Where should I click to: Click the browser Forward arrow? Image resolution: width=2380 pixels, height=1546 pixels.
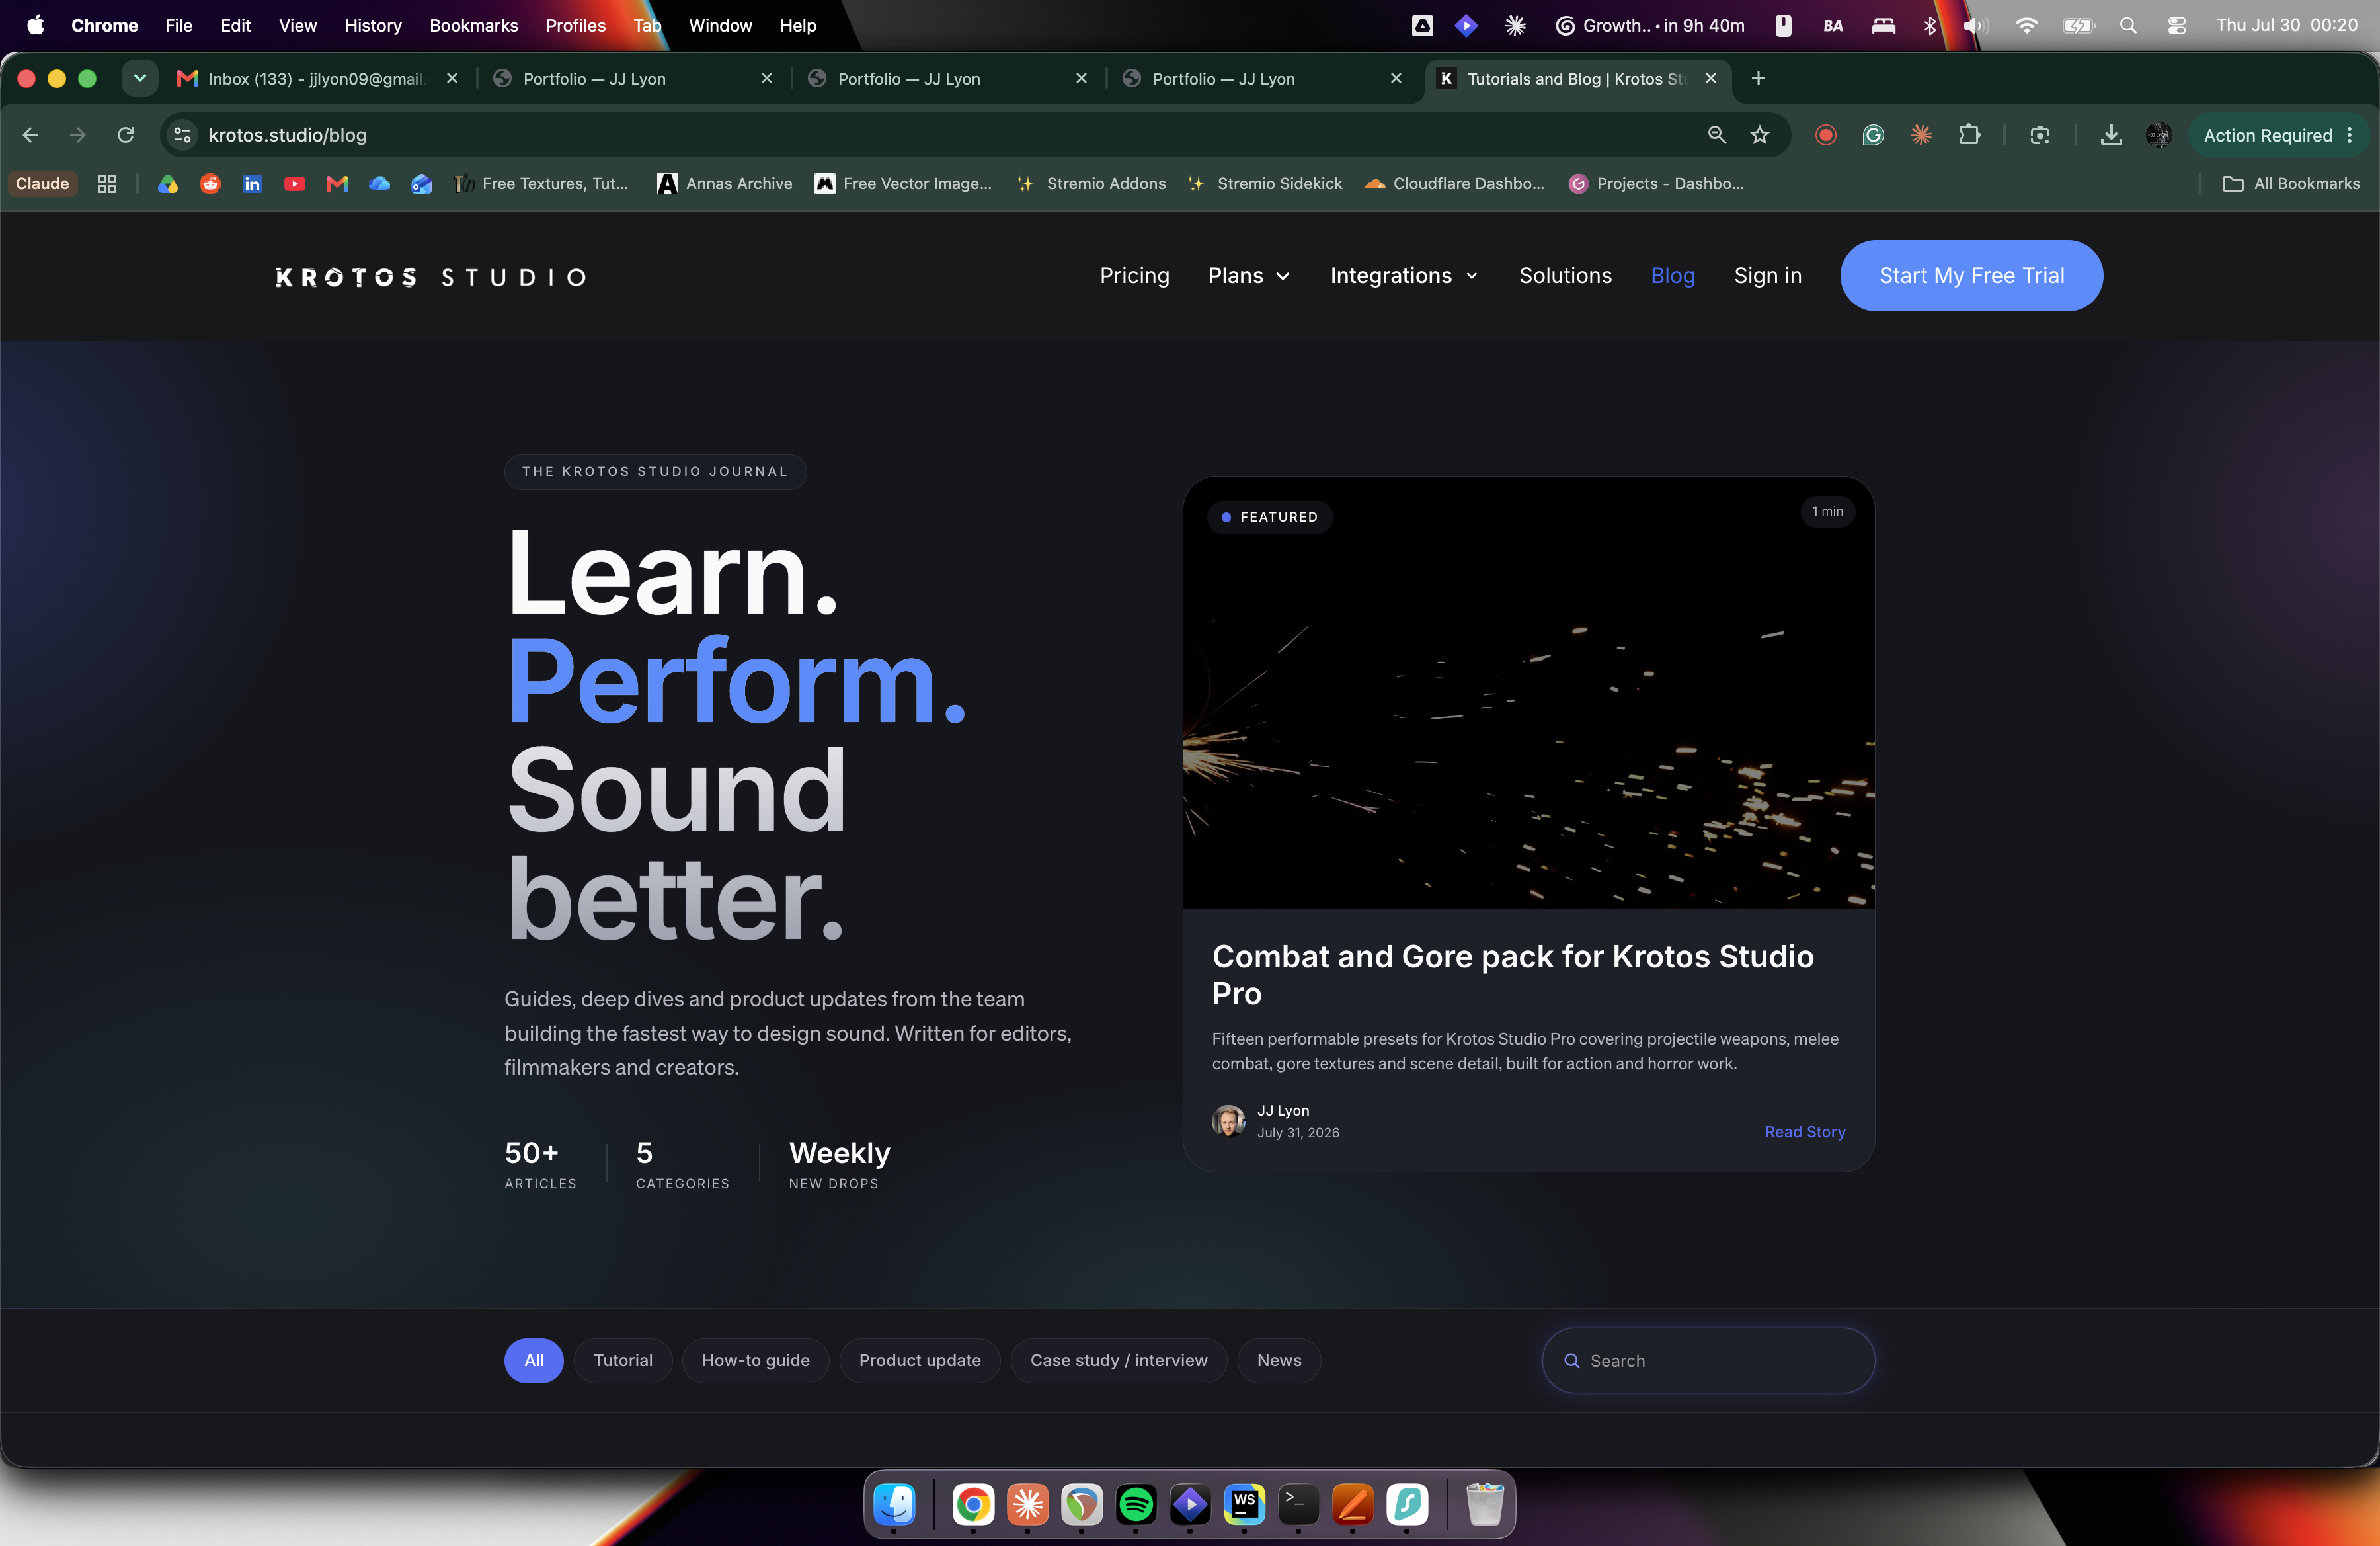[77, 135]
